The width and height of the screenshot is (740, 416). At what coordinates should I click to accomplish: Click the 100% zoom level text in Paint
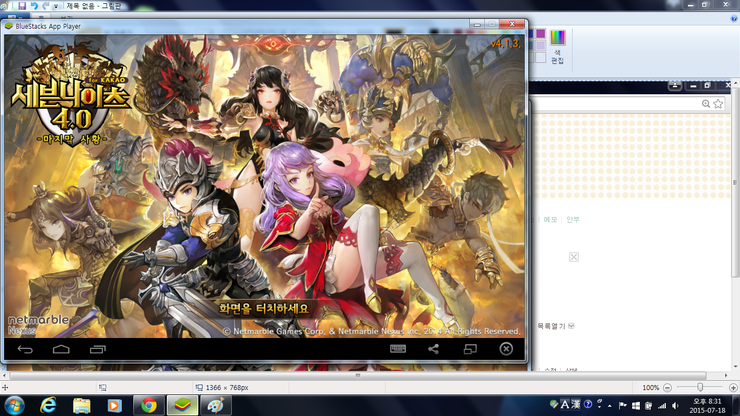point(650,388)
